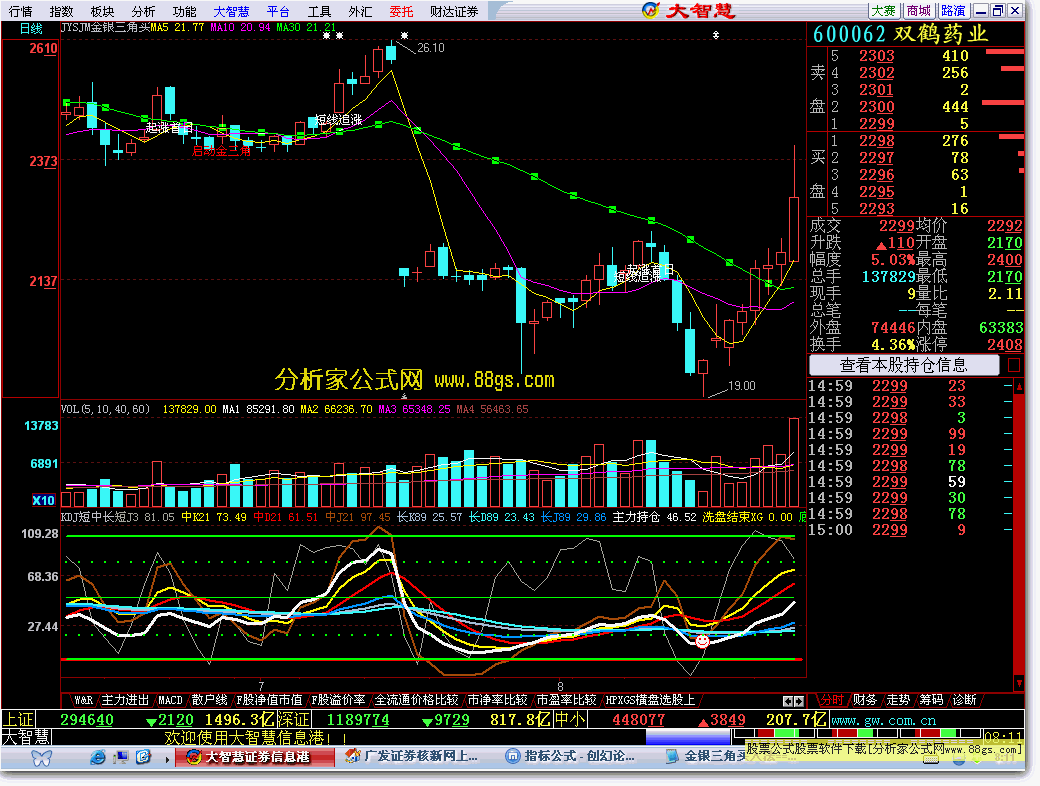Click the 26.10 high price marker
Screen dimensions: 1040x786
coord(430,48)
